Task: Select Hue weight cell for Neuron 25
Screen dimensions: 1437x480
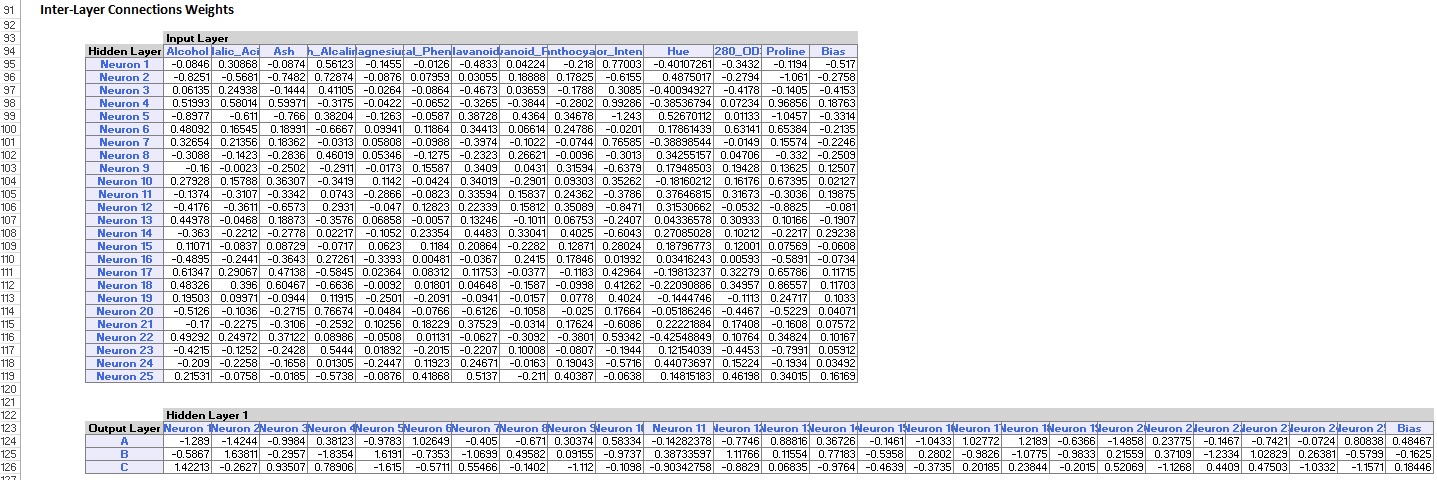Action: (x=679, y=376)
